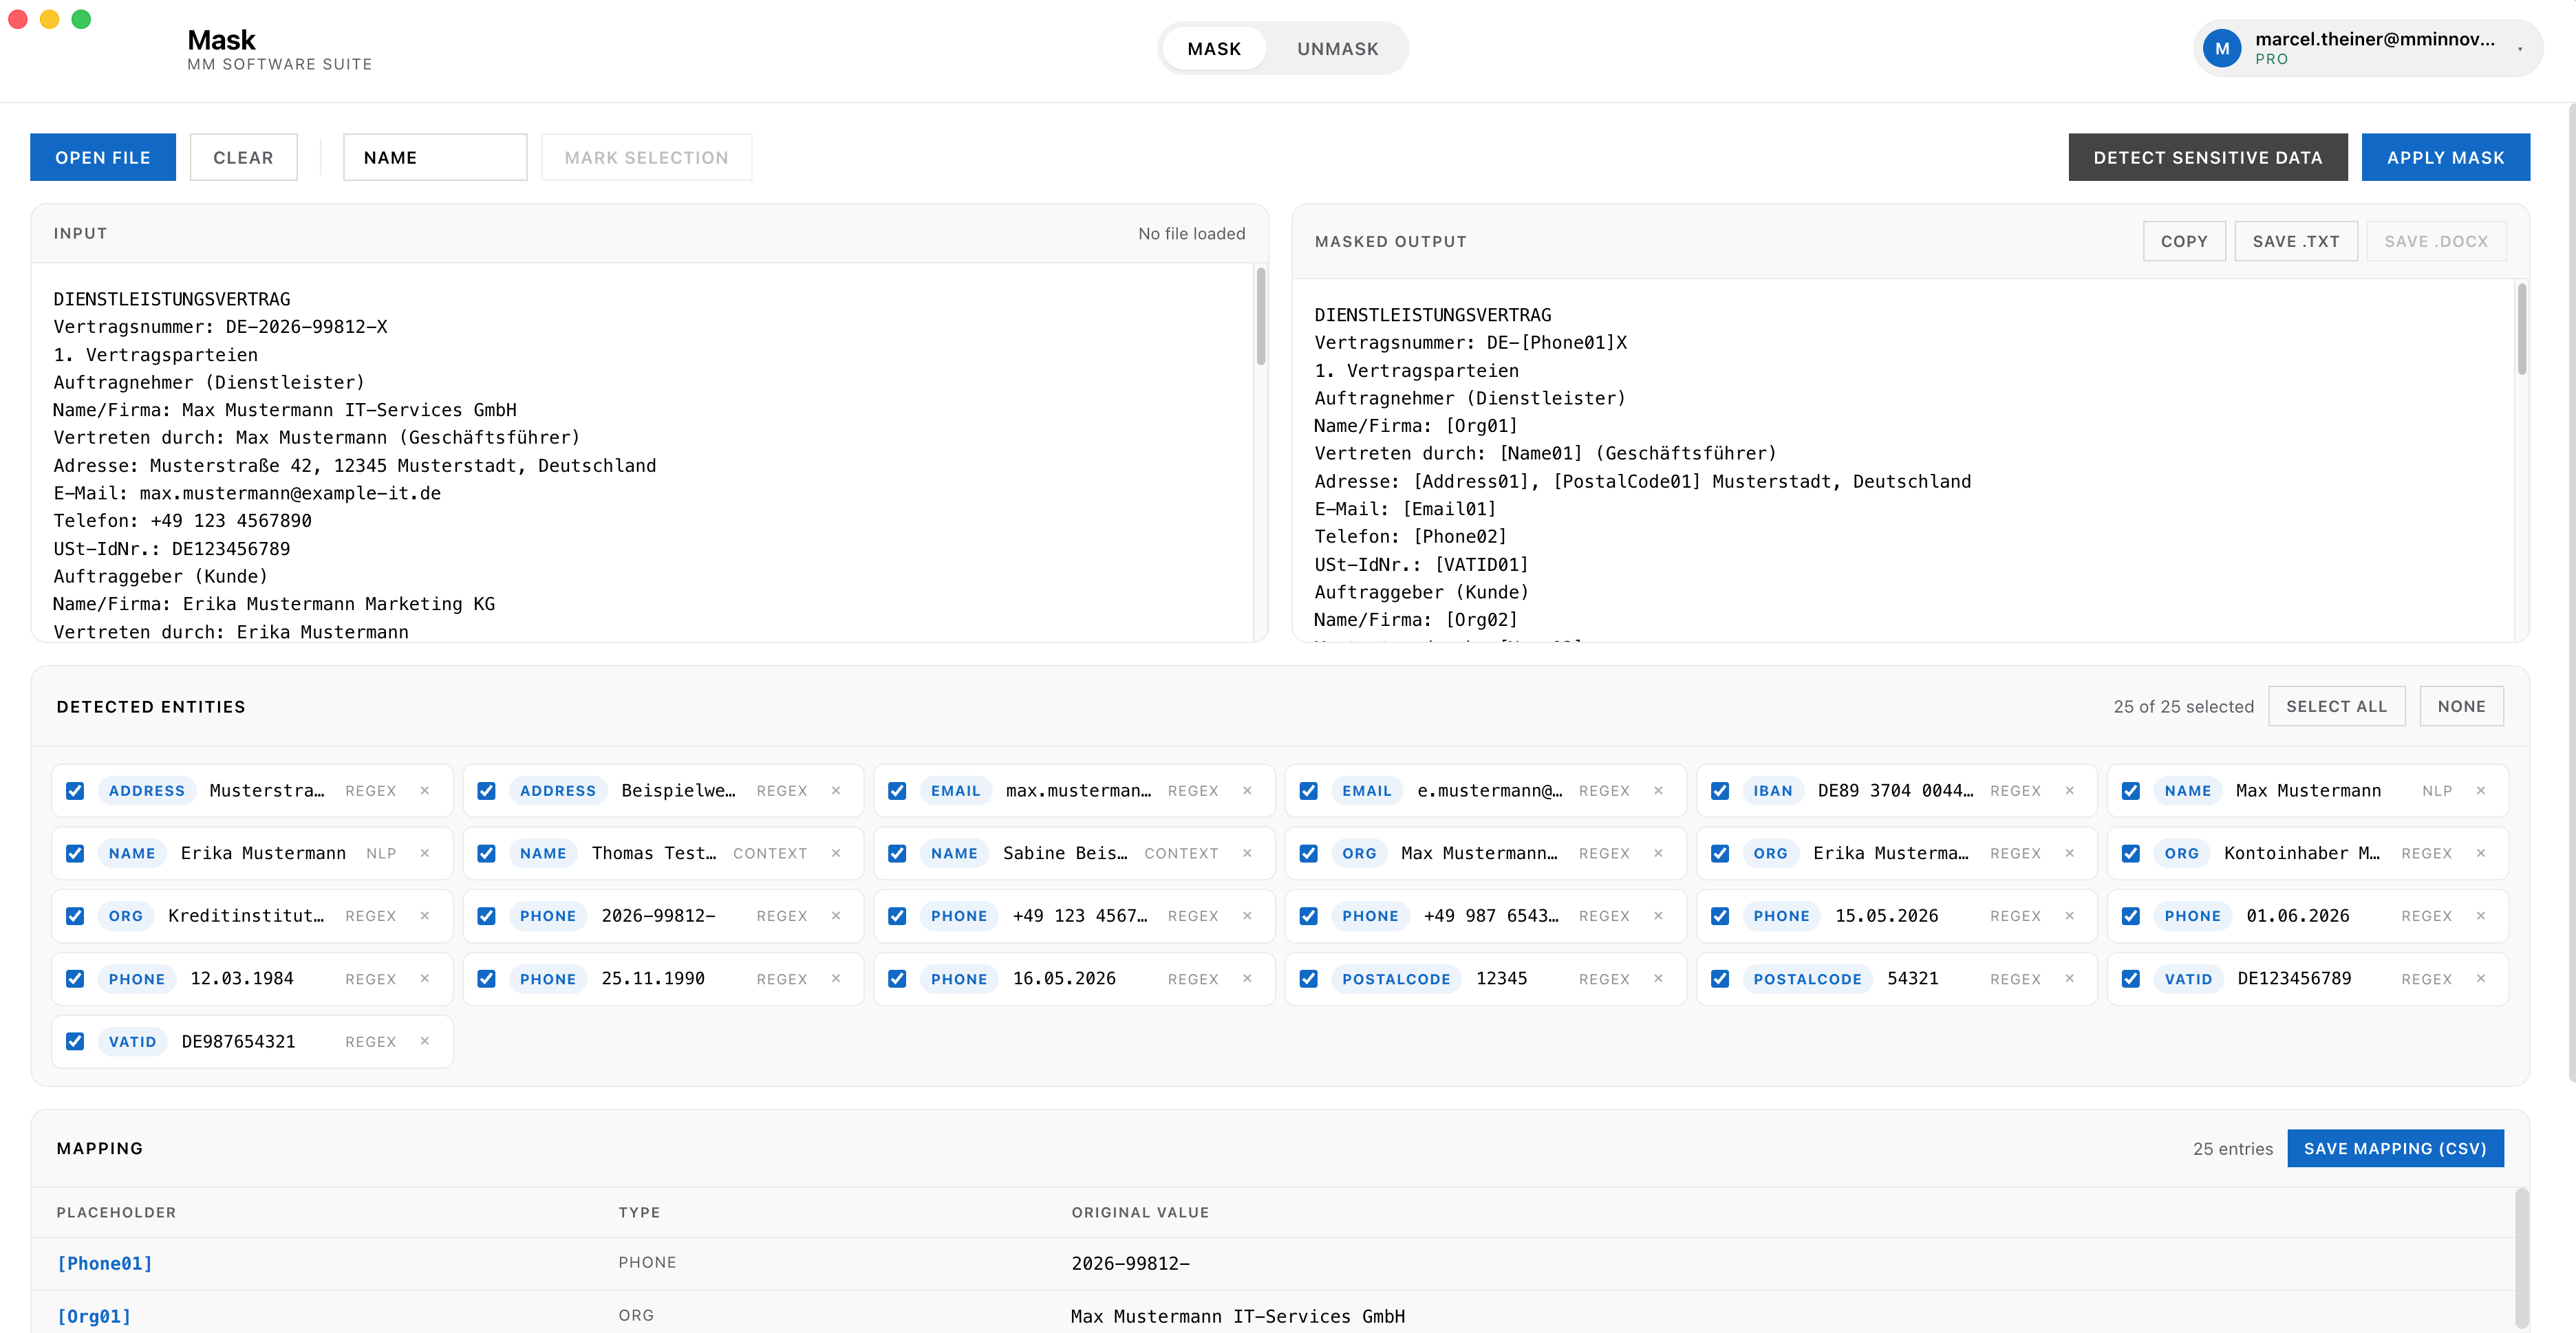The width and height of the screenshot is (2576, 1333).
Task: Remove the IBAN entity with the x icon
Action: click(x=2069, y=790)
